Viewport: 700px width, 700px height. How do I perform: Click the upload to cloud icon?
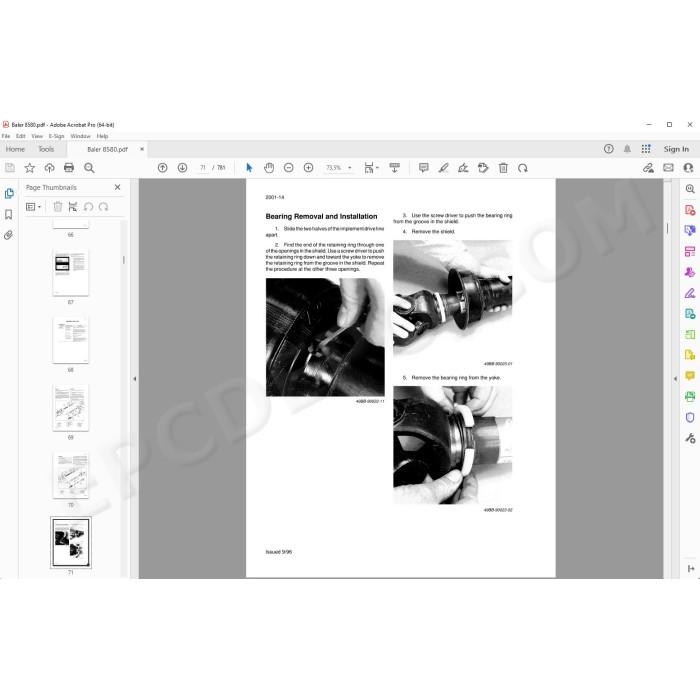(49, 168)
